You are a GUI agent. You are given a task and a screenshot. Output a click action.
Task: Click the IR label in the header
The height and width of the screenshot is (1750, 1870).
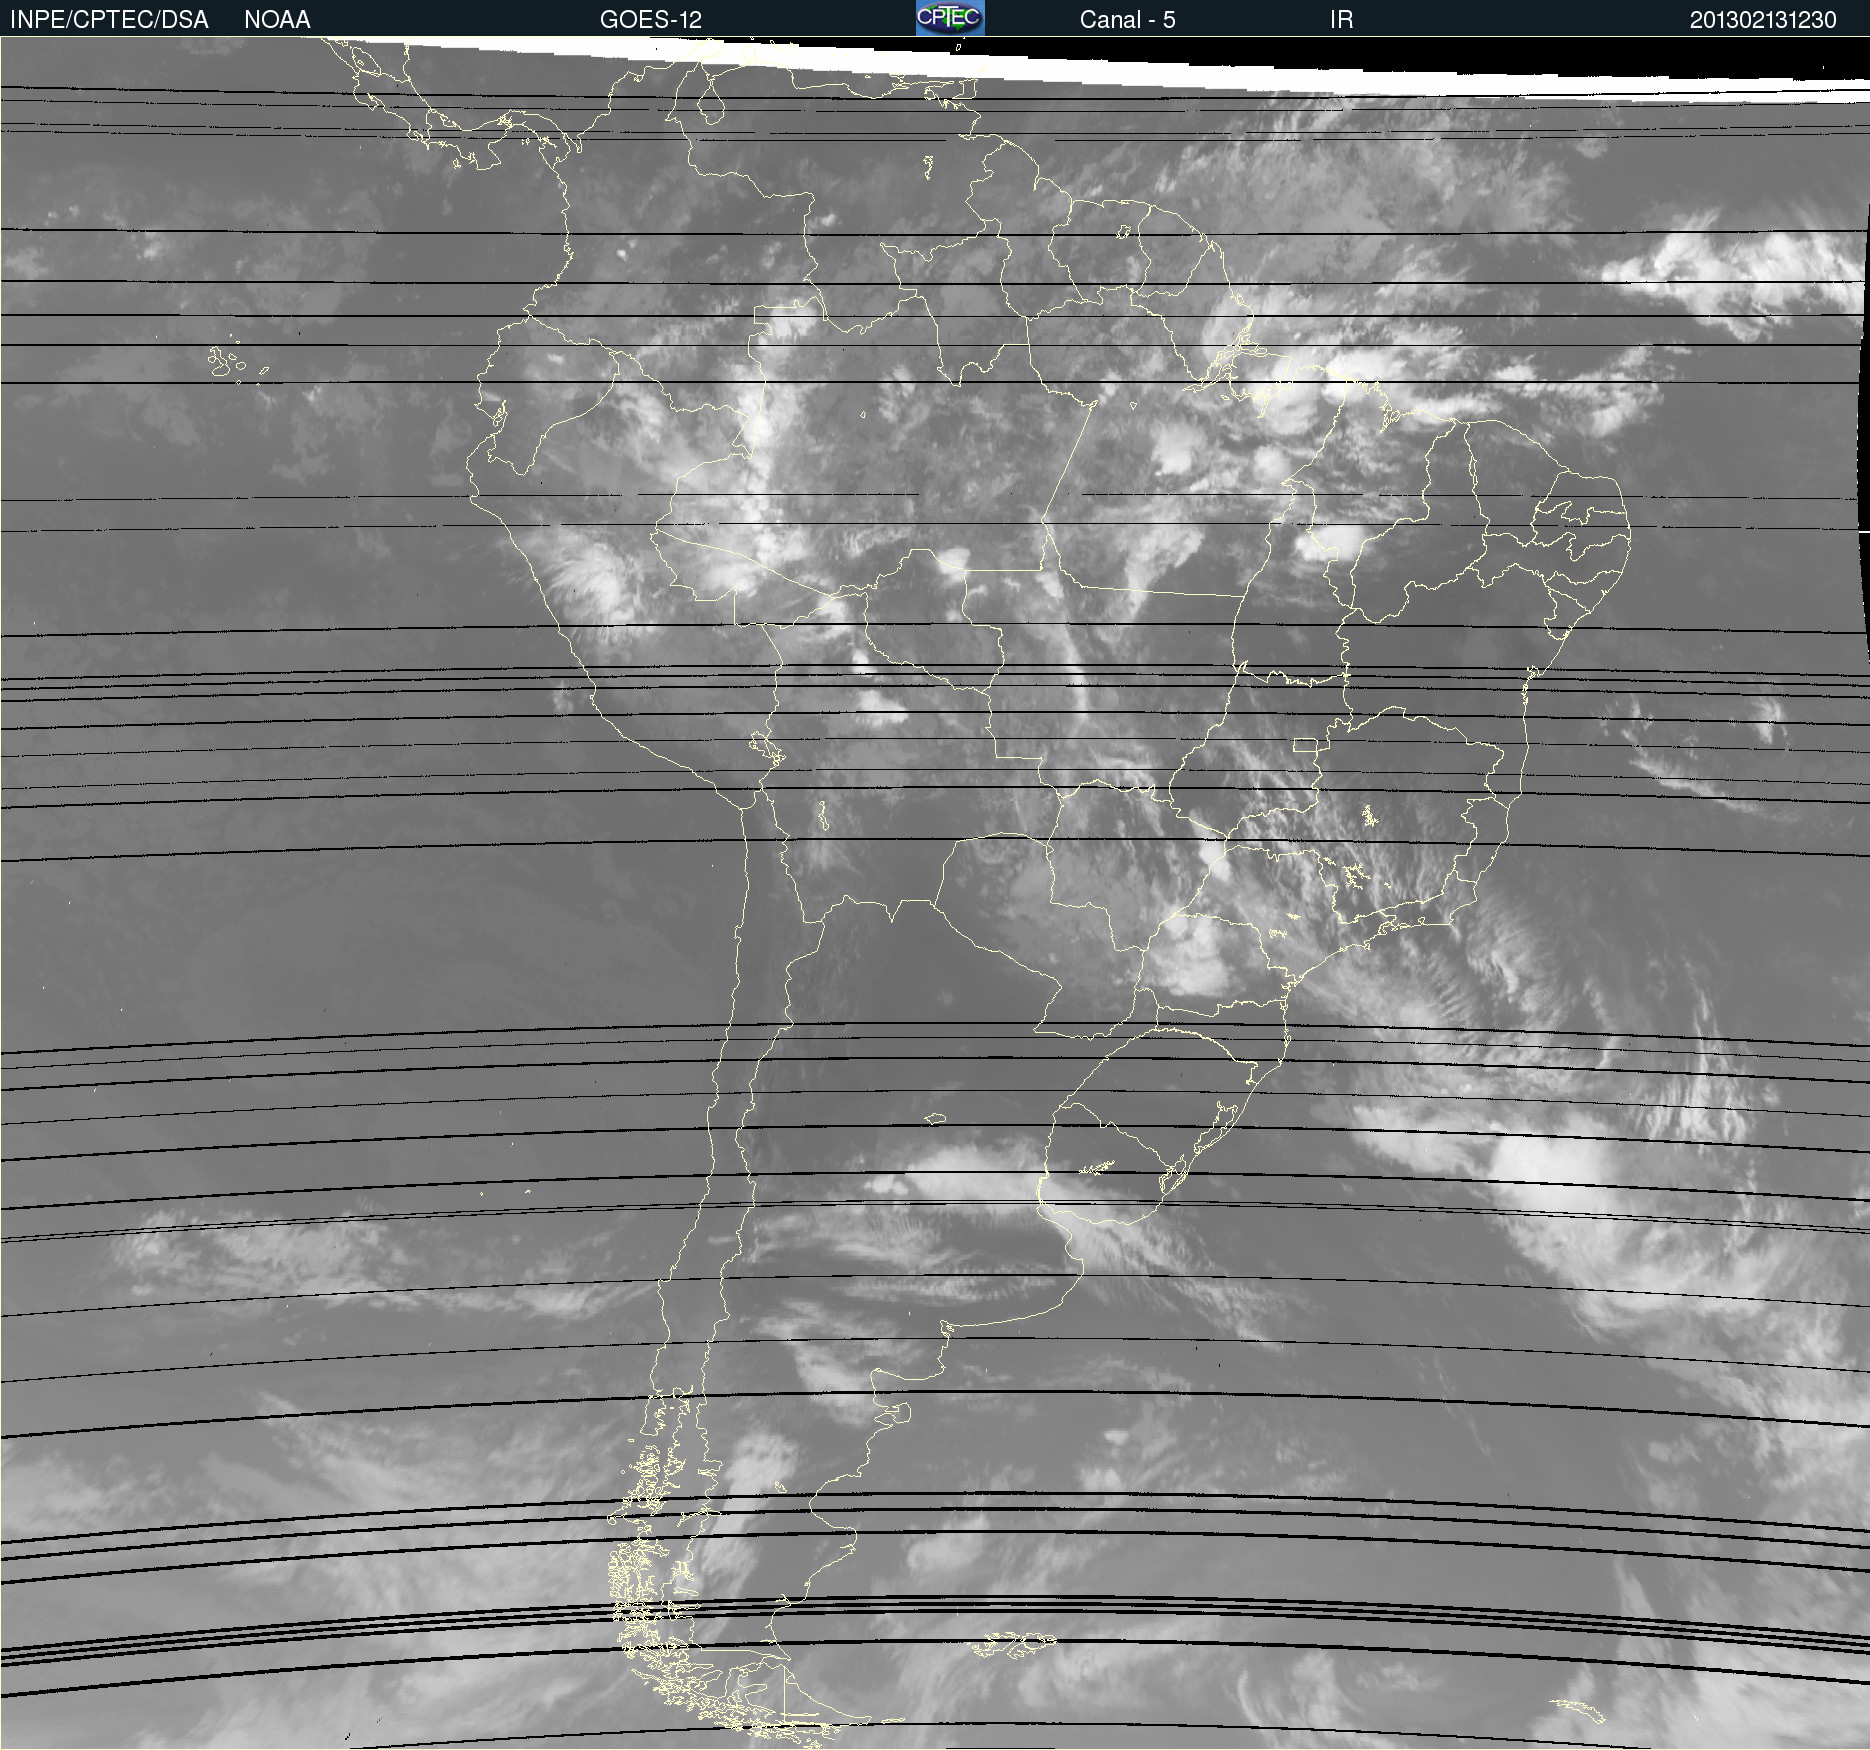click(x=1341, y=20)
